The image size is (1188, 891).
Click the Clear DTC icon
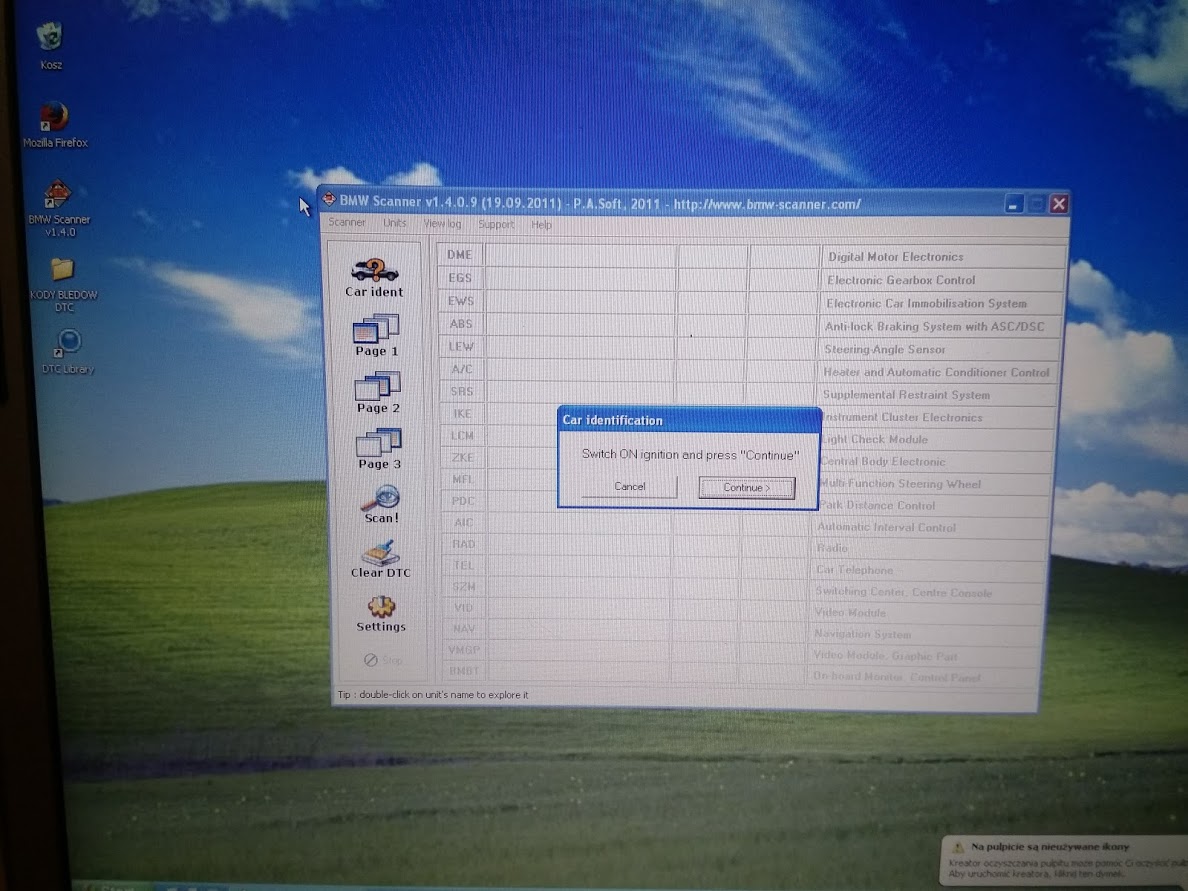(381, 553)
